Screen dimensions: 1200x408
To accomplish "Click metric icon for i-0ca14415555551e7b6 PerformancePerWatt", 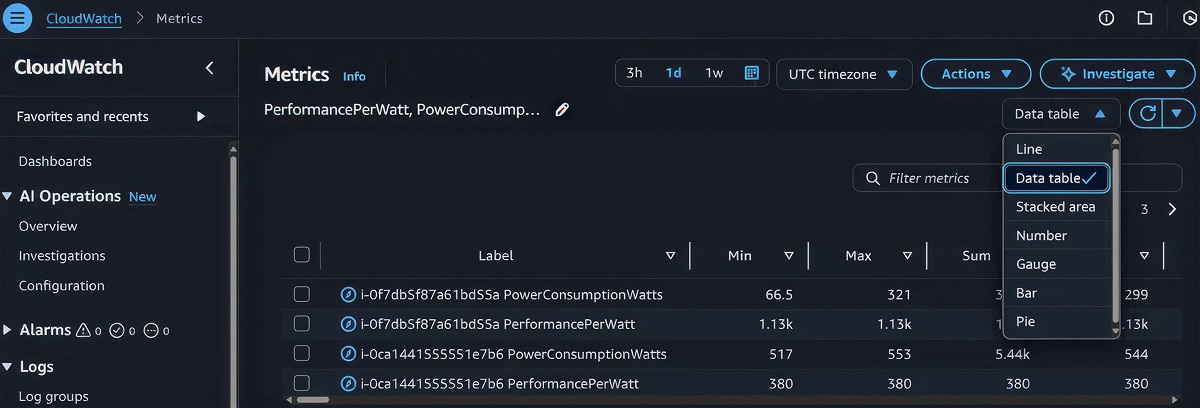I will (348, 383).
